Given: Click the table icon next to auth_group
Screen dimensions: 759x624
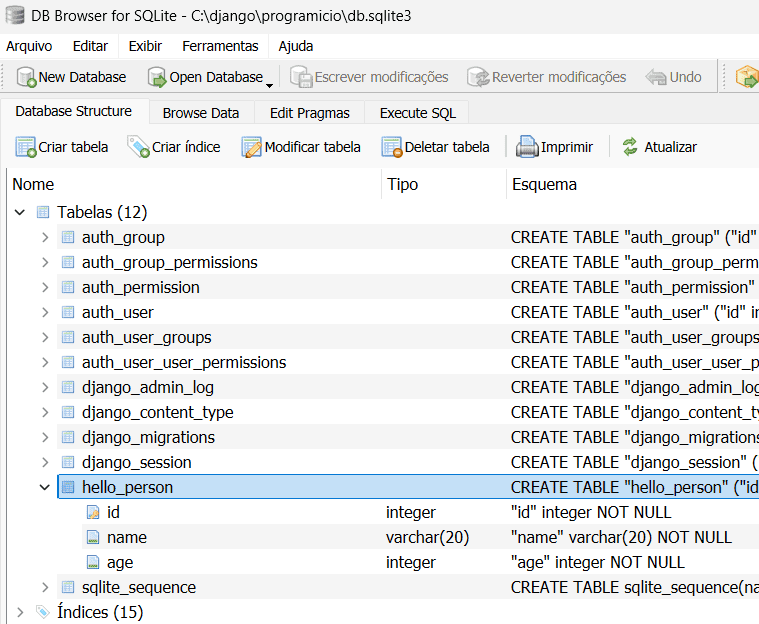Looking at the screenshot, I should click(x=68, y=237).
